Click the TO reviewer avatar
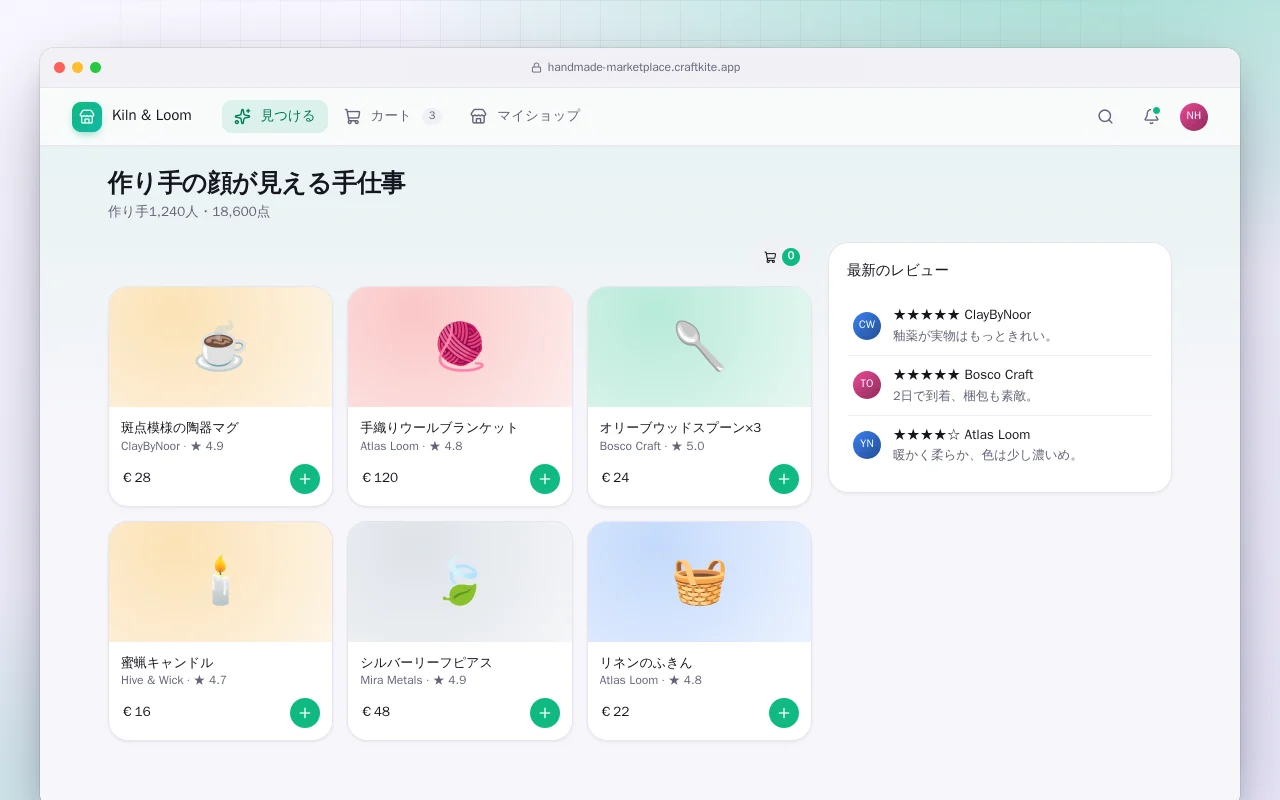 point(867,385)
